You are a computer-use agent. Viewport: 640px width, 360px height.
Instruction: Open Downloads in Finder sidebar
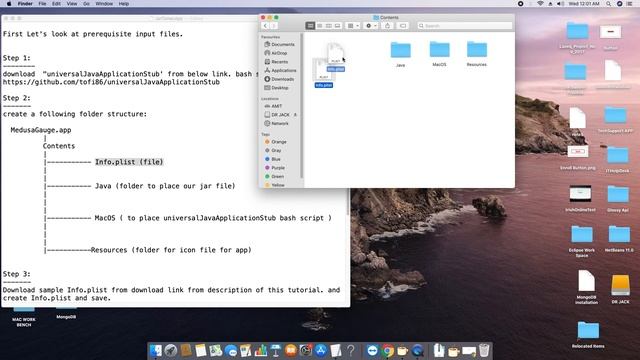[x=280, y=79]
